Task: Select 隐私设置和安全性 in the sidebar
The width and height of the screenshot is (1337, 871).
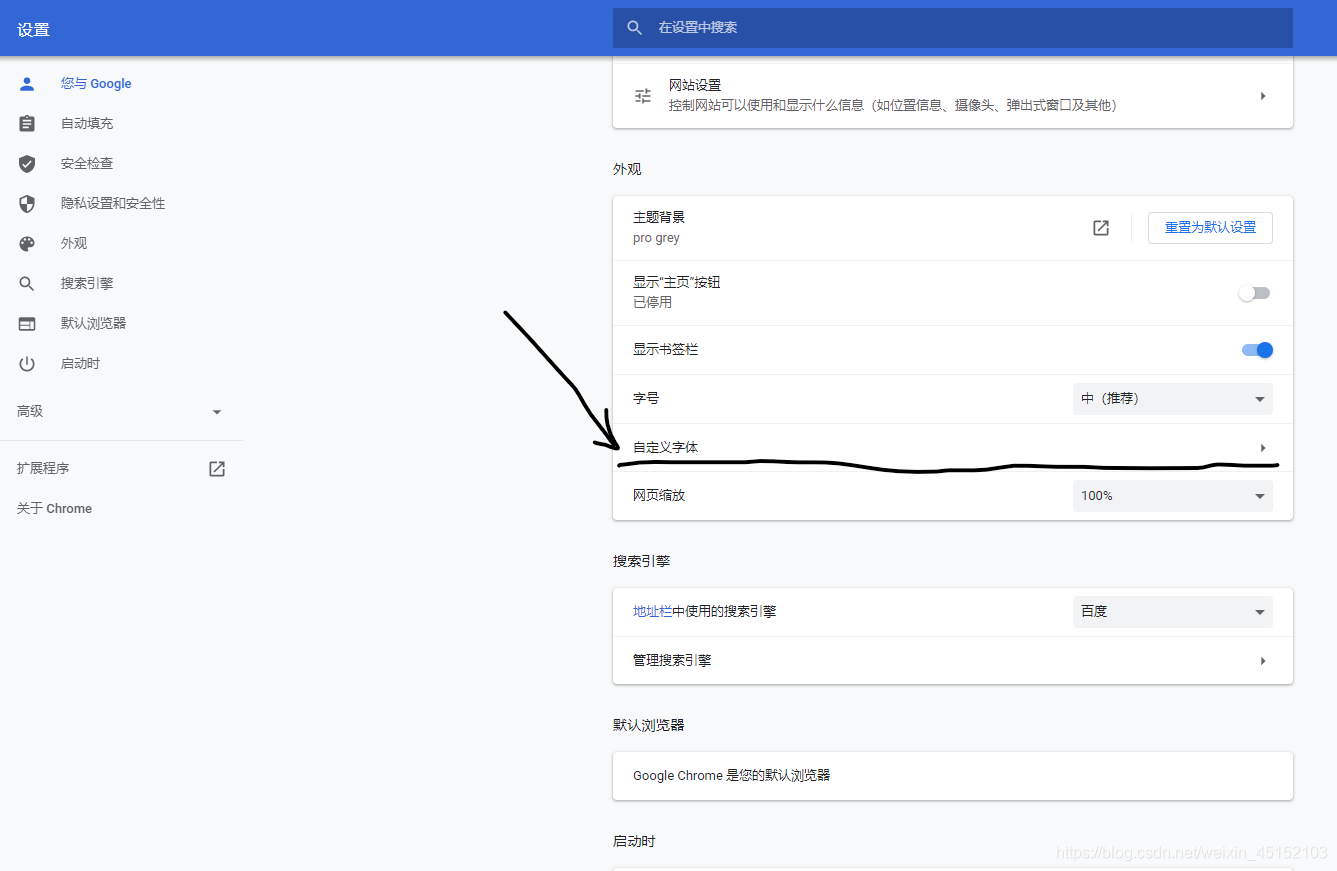Action: (113, 204)
